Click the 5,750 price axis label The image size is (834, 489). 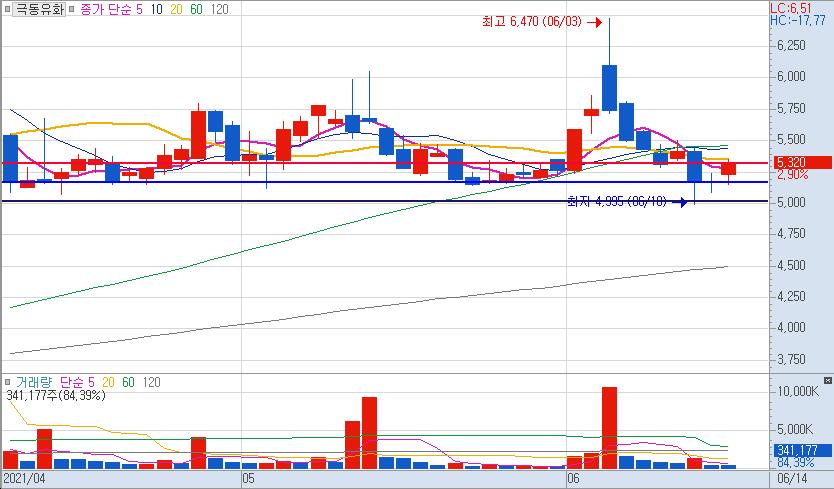[x=791, y=109]
